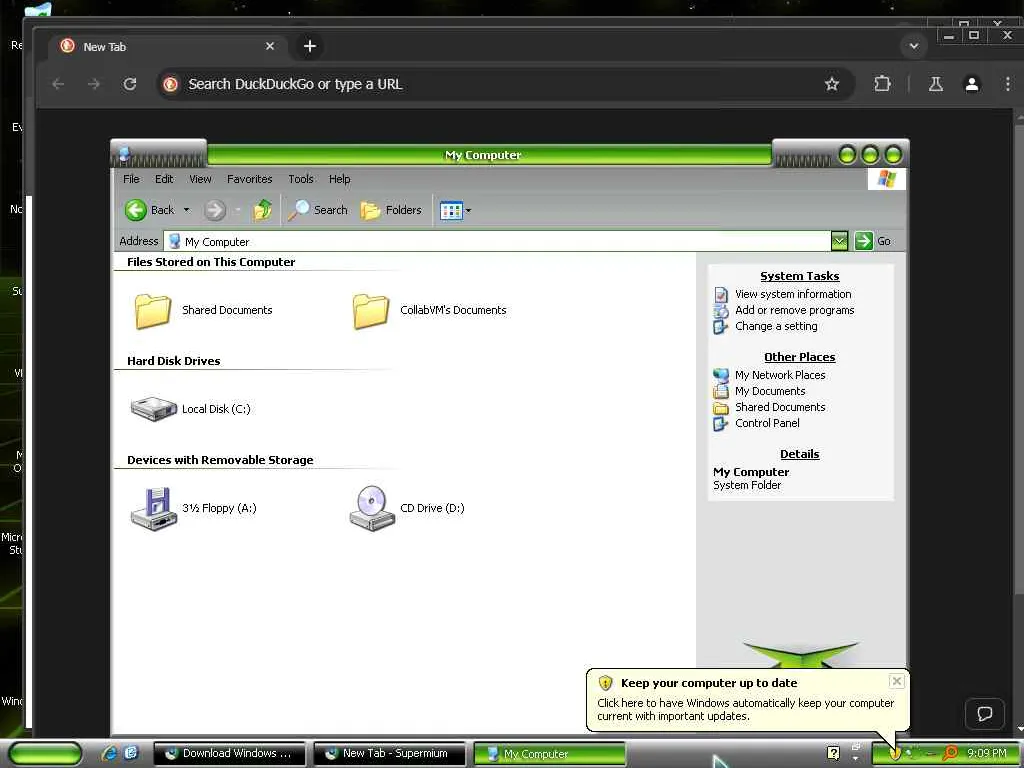This screenshot has height=768, width=1024.
Task: Go up one folder level
Action: 263,210
